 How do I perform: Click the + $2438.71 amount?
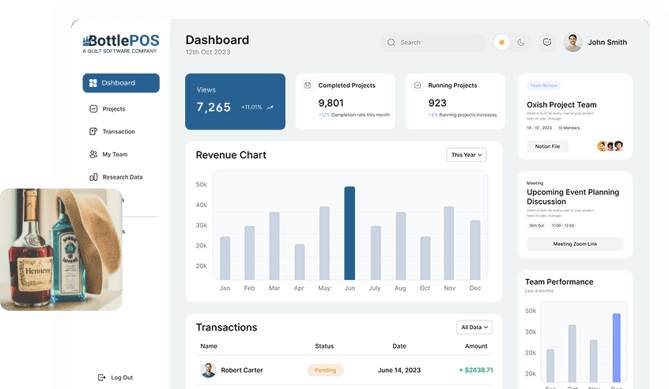476,370
